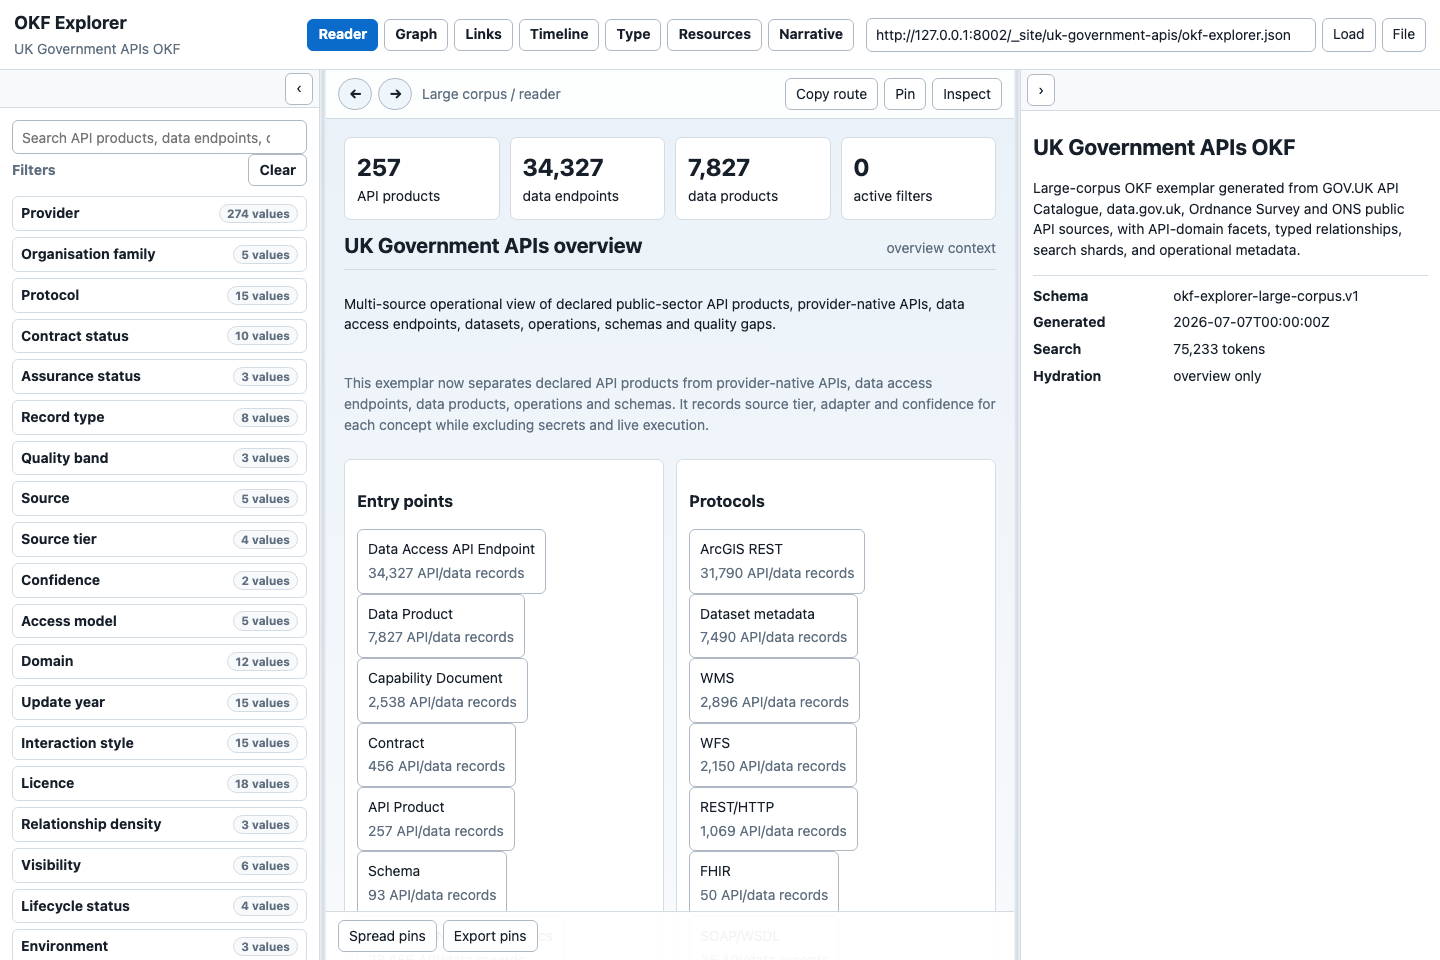Select the Contract entry point
Viewport: 1440px width, 960px height.
pyautogui.click(x=436, y=755)
